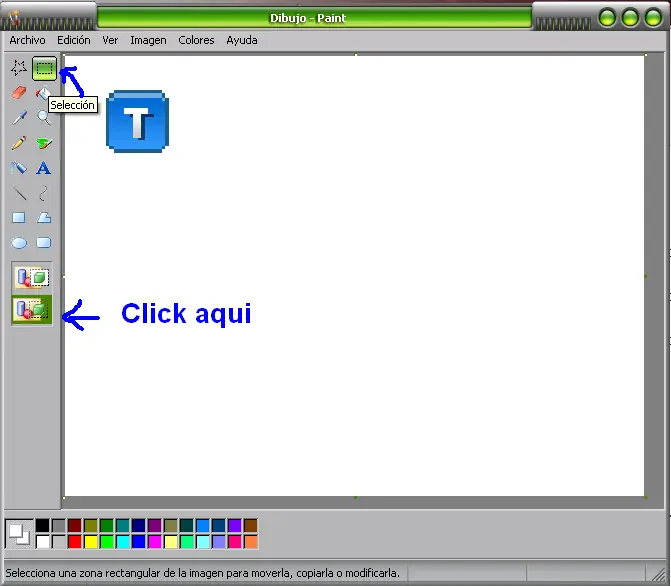Choose the bright red swatch
Image resolution: width=671 pixels, height=586 pixels.
(x=74, y=542)
